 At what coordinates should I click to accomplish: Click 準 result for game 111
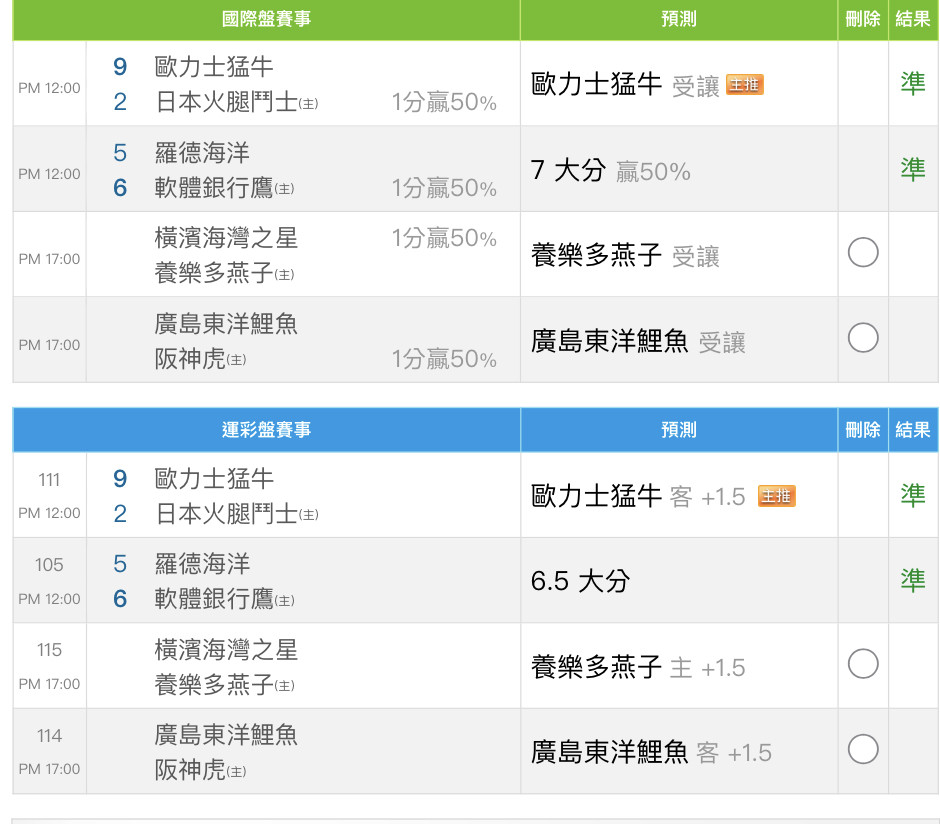click(913, 495)
